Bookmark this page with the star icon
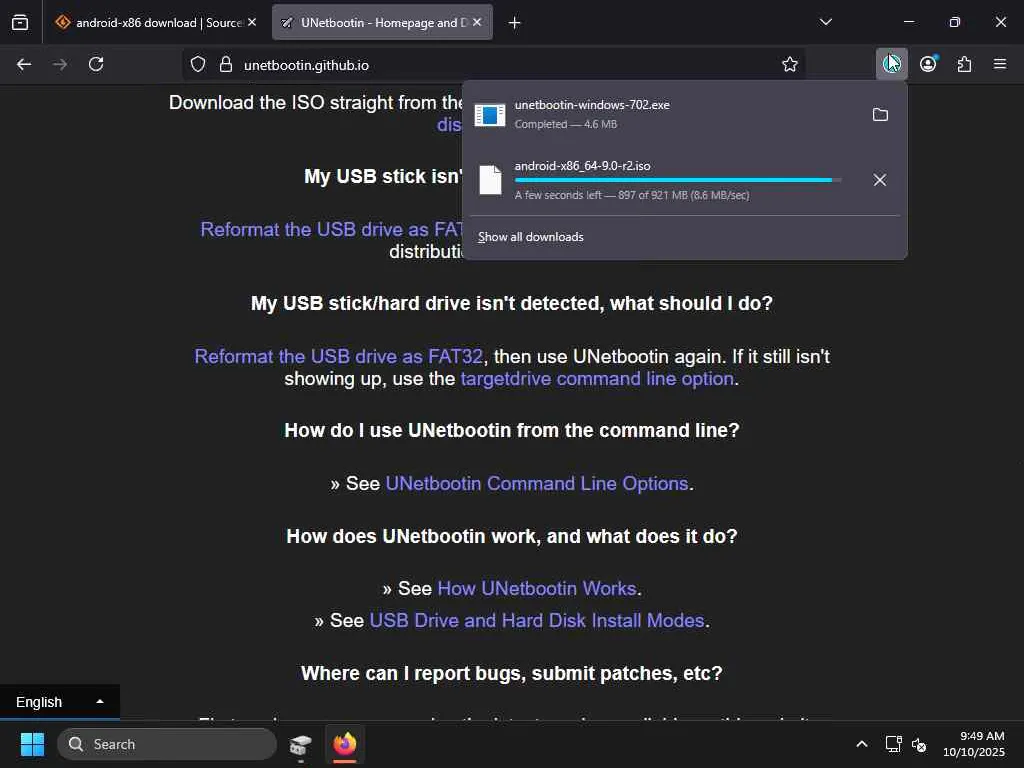 point(790,64)
